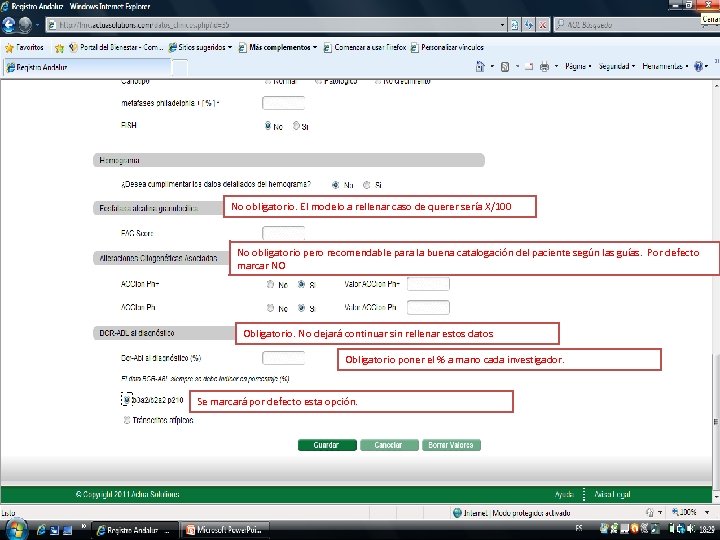This screenshot has width=720, height=540.
Task: Select No for detailed hemograma data
Action: 335,185
